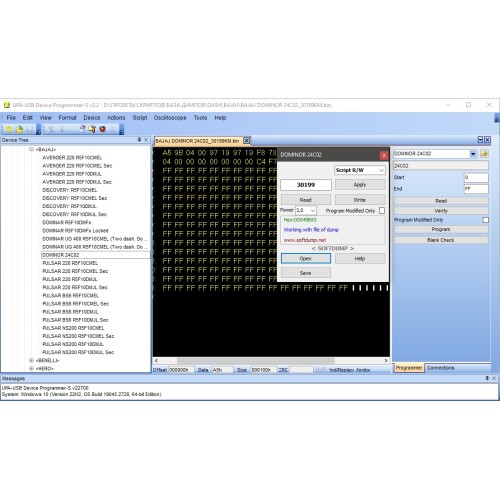The height and width of the screenshot is (500, 500).
Task: Open the Device menu
Action: [92, 118]
